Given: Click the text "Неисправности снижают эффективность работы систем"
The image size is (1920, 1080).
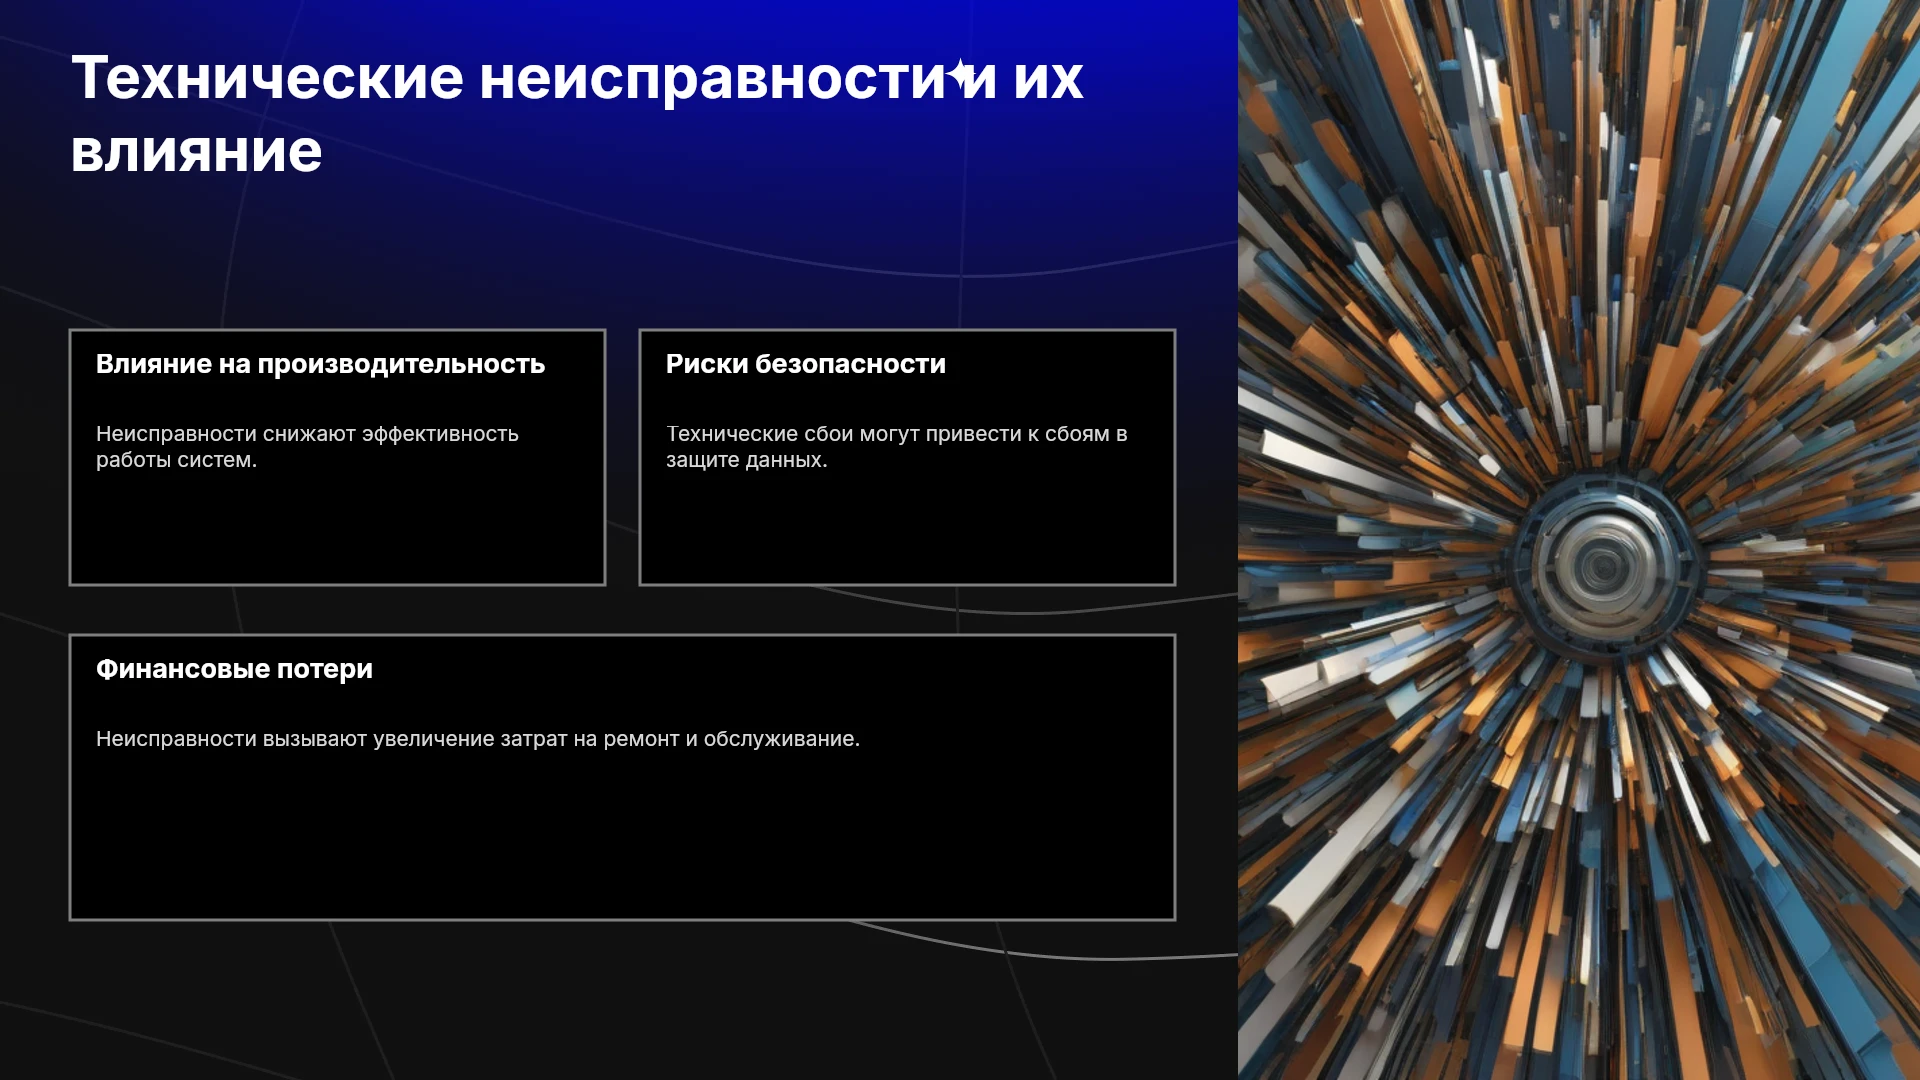Looking at the screenshot, I should tap(307, 447).
